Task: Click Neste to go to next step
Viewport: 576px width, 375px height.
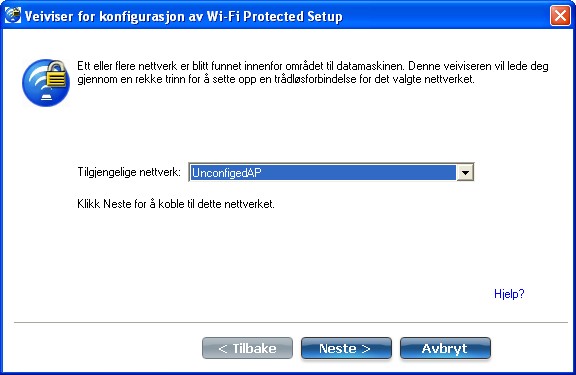Action: pyautogui.click(x=346, y=348)
